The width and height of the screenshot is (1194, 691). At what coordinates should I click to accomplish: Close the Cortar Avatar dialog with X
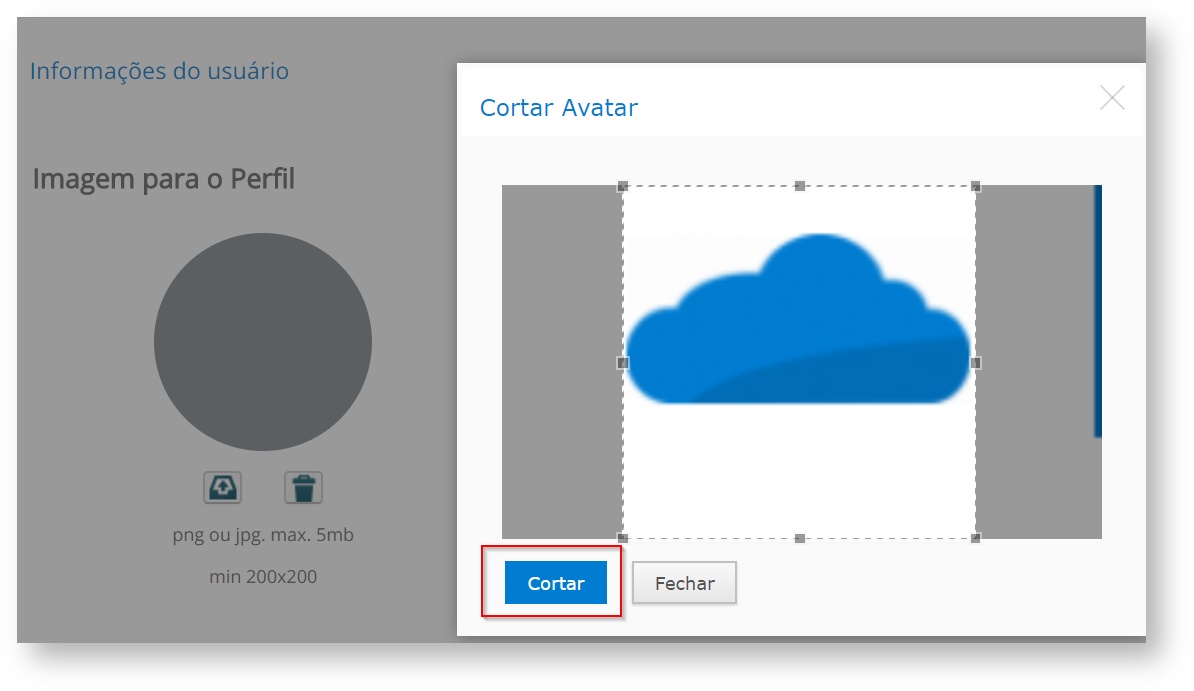(1111, 98)
